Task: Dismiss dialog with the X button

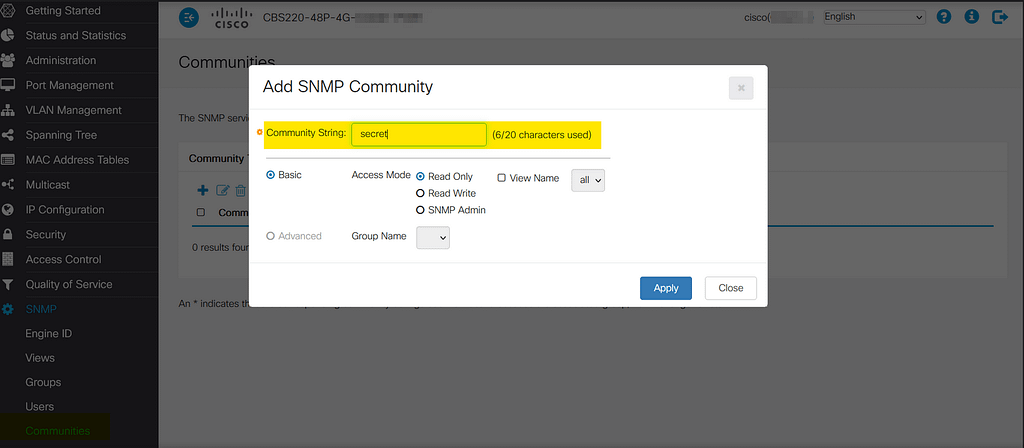Action: coord(741,88)
